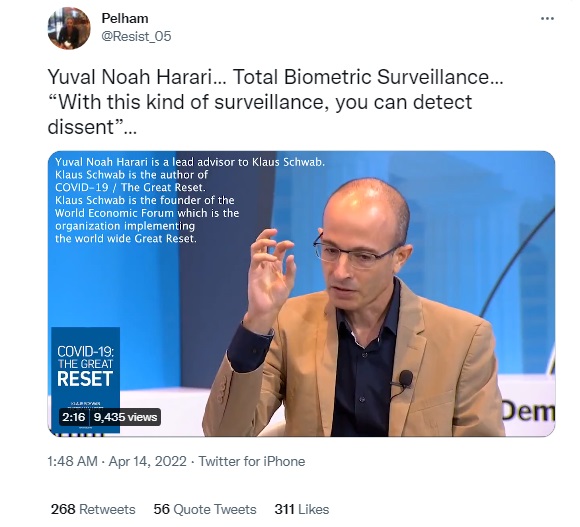View the 311 Likes list
Screen dimensions: 580x527
(x=301, y=509)
